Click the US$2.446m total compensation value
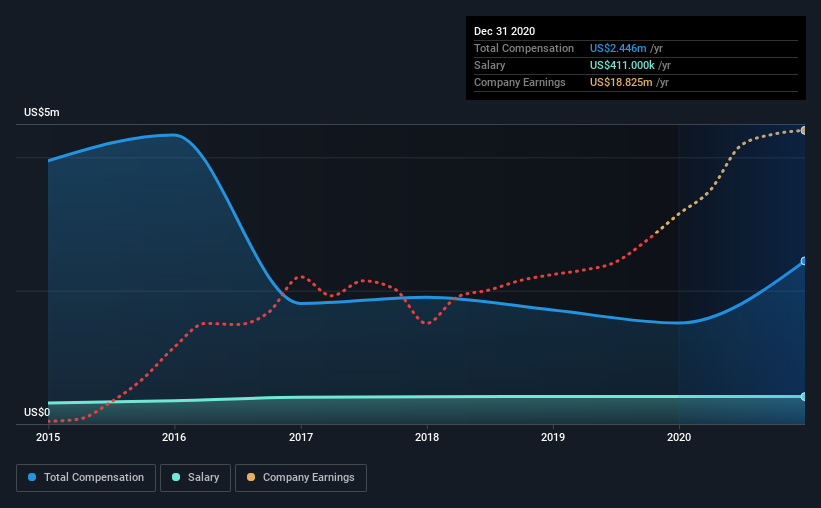821x508 pixels. pos(618,48)
